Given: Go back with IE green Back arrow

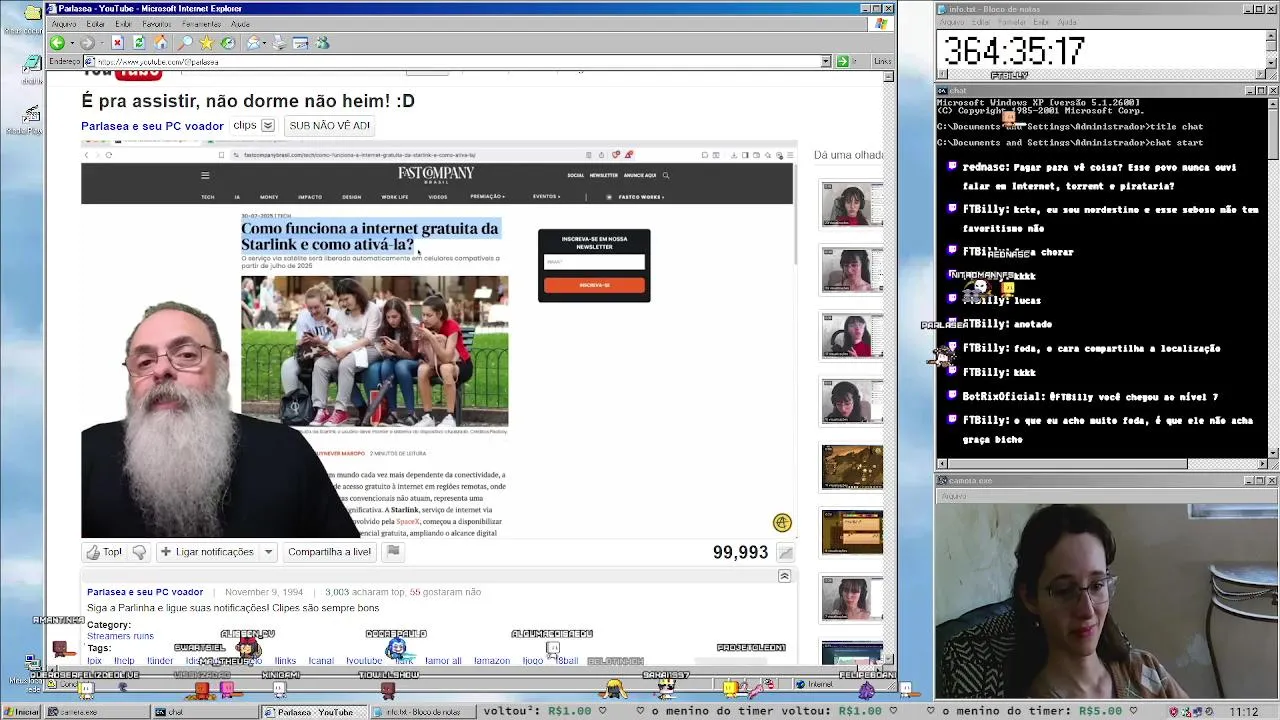Looking at the screenshot, I should (57, 43).
